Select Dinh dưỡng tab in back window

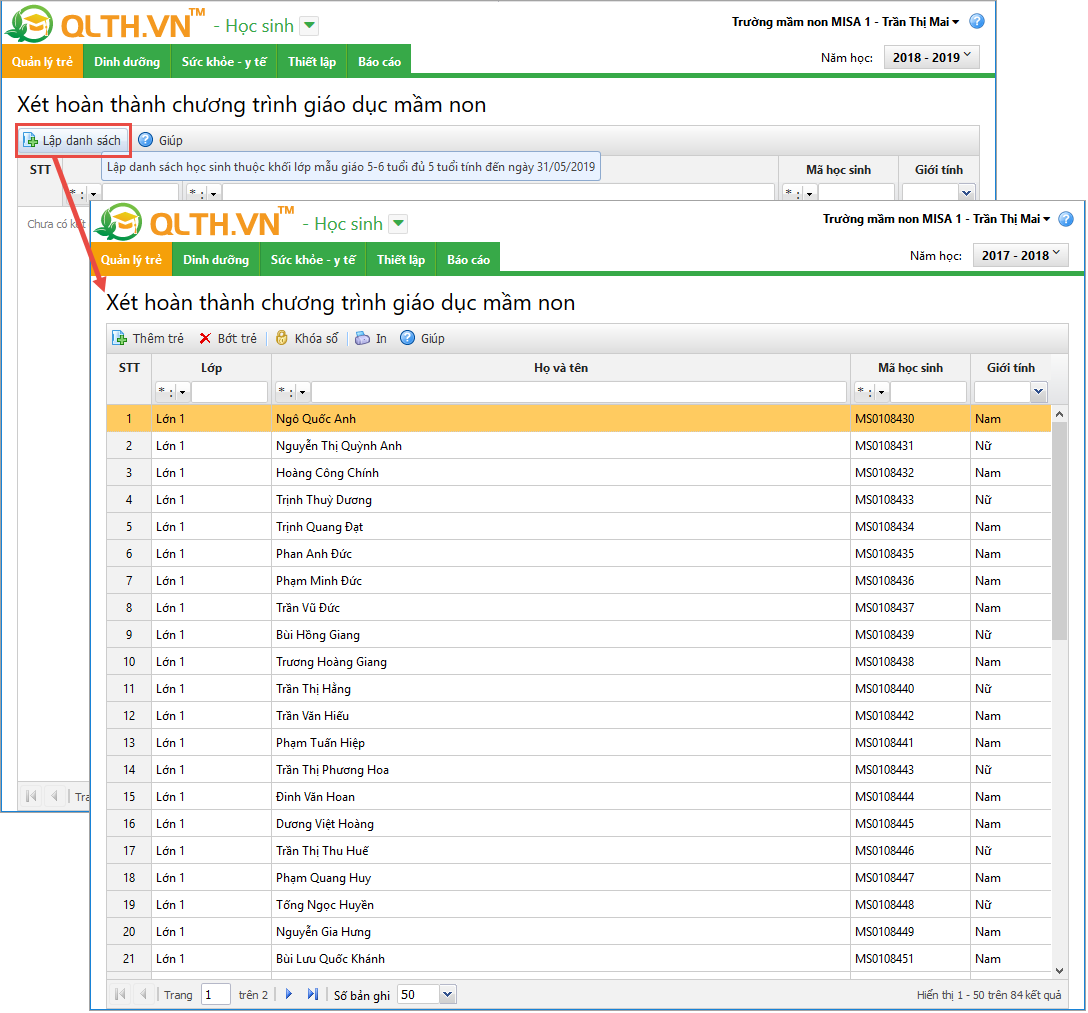(x=127, y=62)
